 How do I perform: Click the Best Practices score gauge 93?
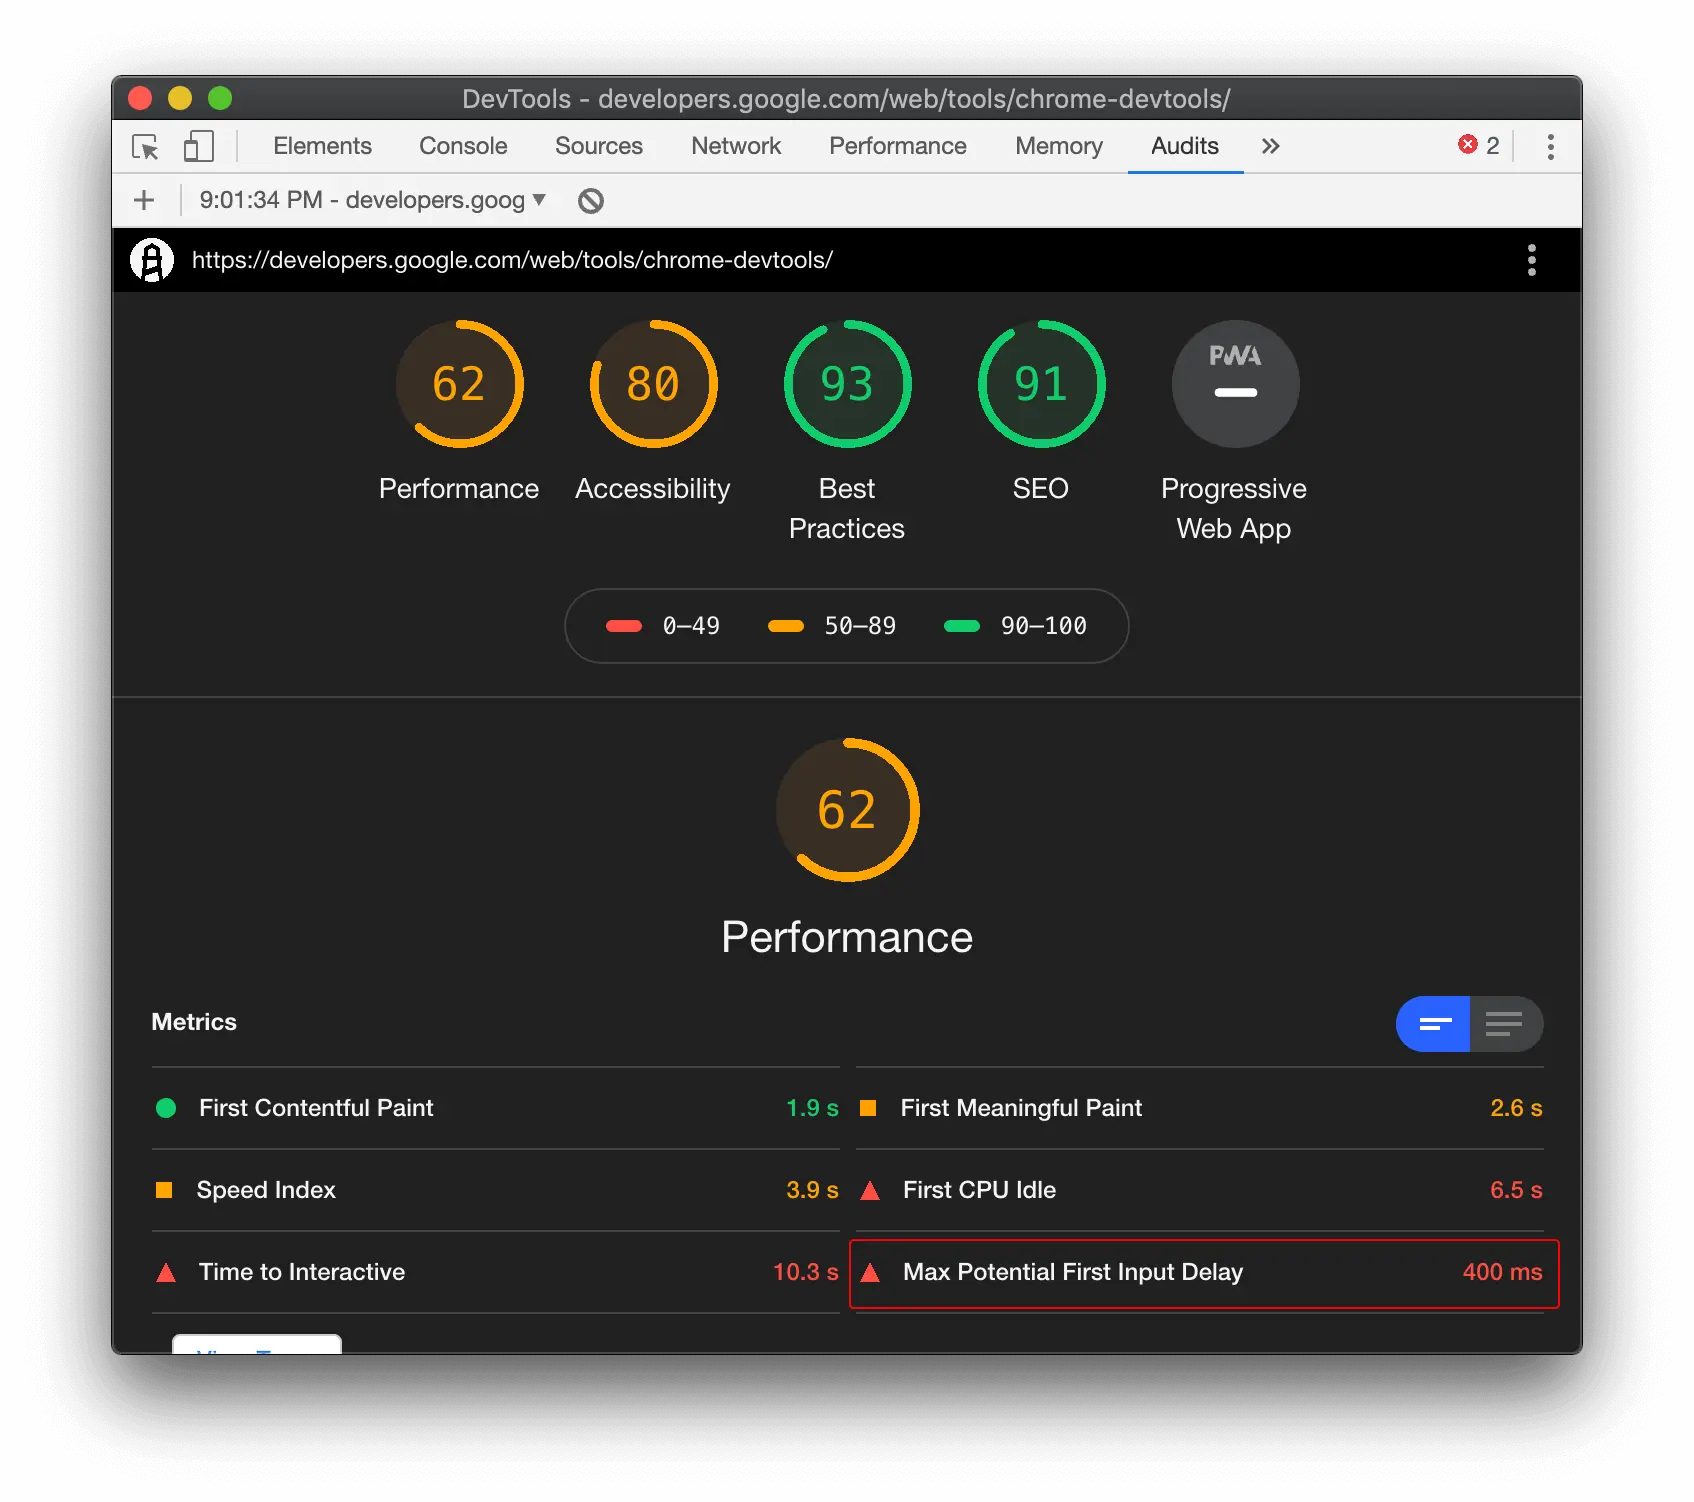click(847, 384)
